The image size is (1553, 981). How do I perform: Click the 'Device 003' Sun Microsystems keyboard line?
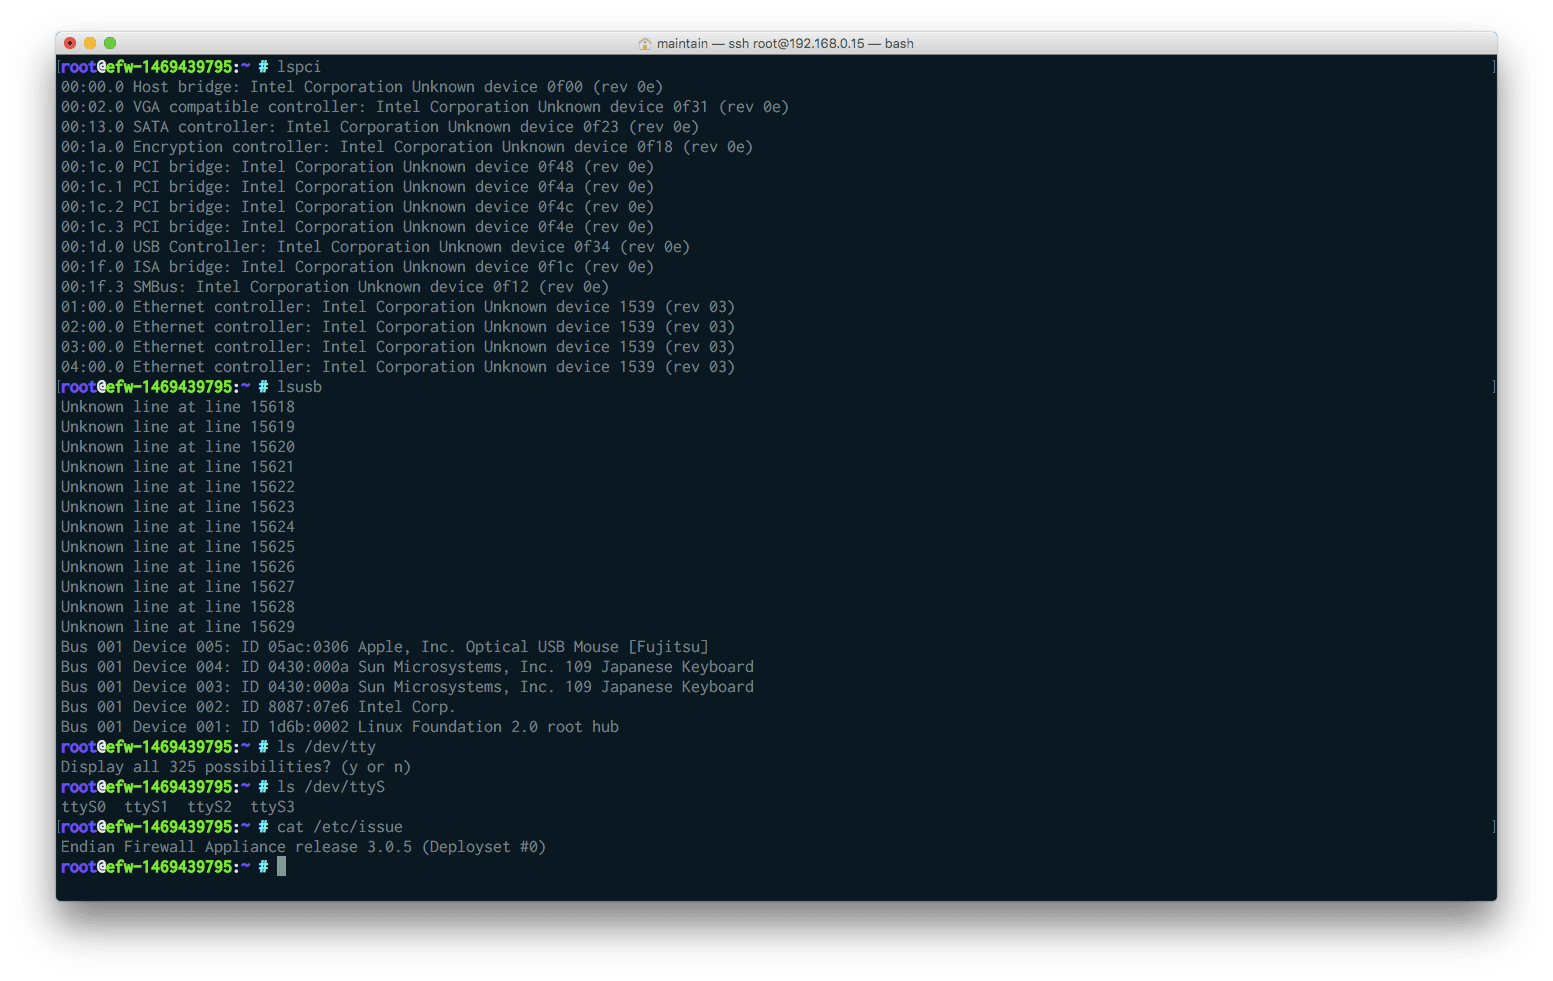click(x=407, y=687)
